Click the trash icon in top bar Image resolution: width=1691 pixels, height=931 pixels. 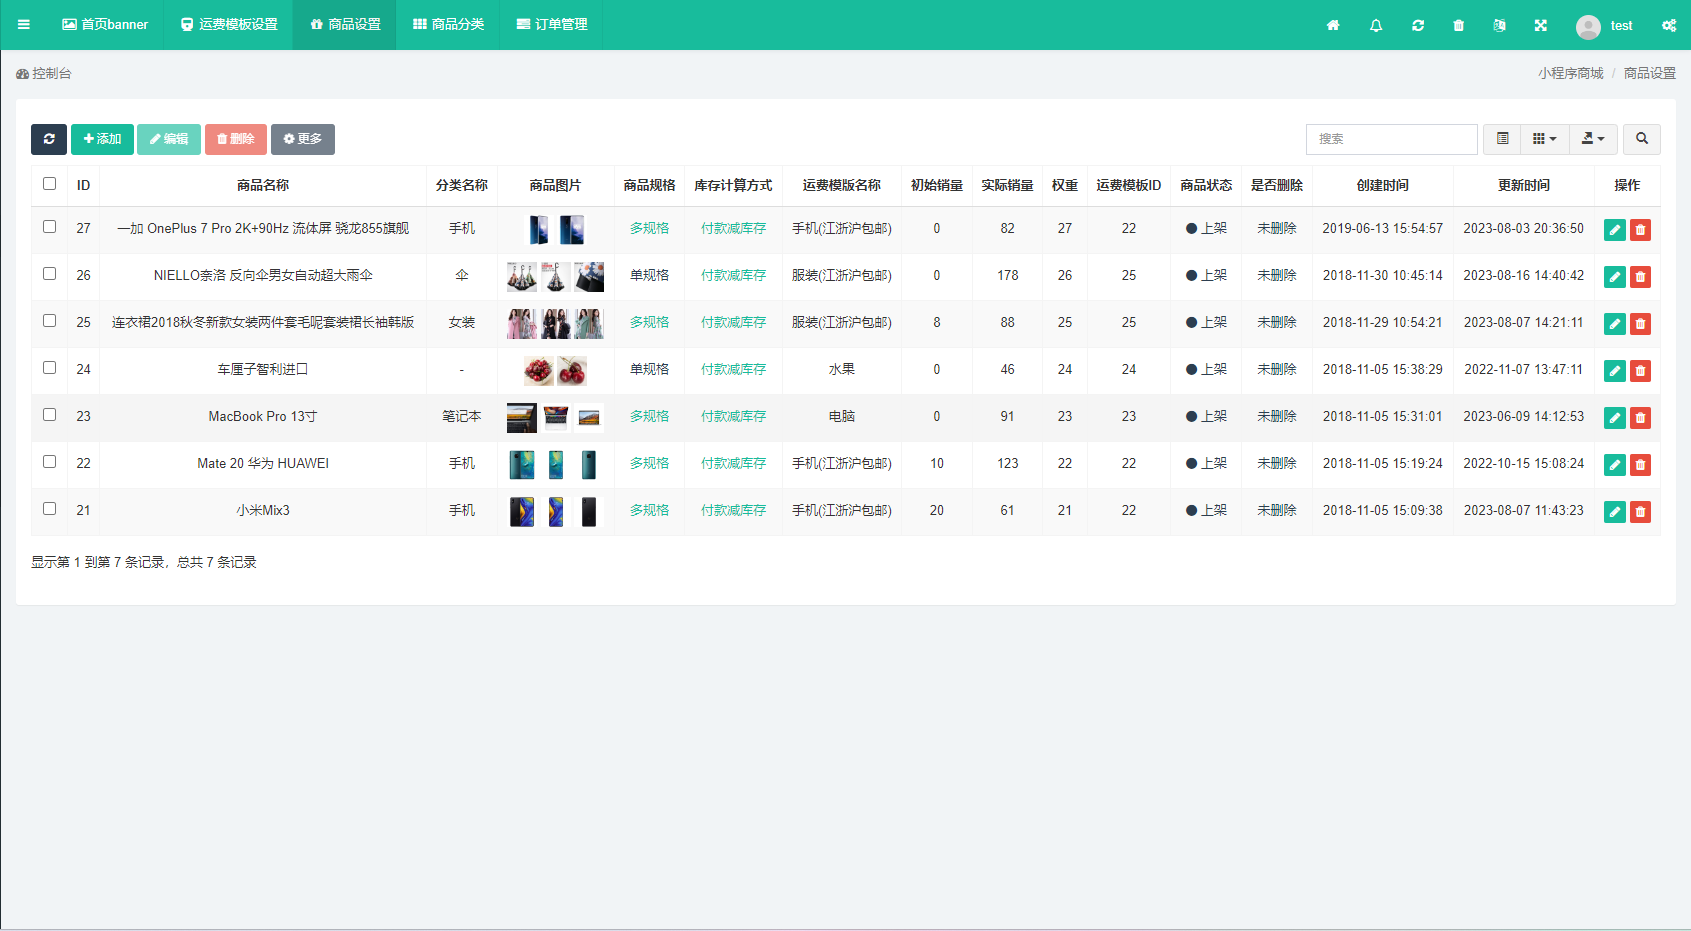(1459, 25)
